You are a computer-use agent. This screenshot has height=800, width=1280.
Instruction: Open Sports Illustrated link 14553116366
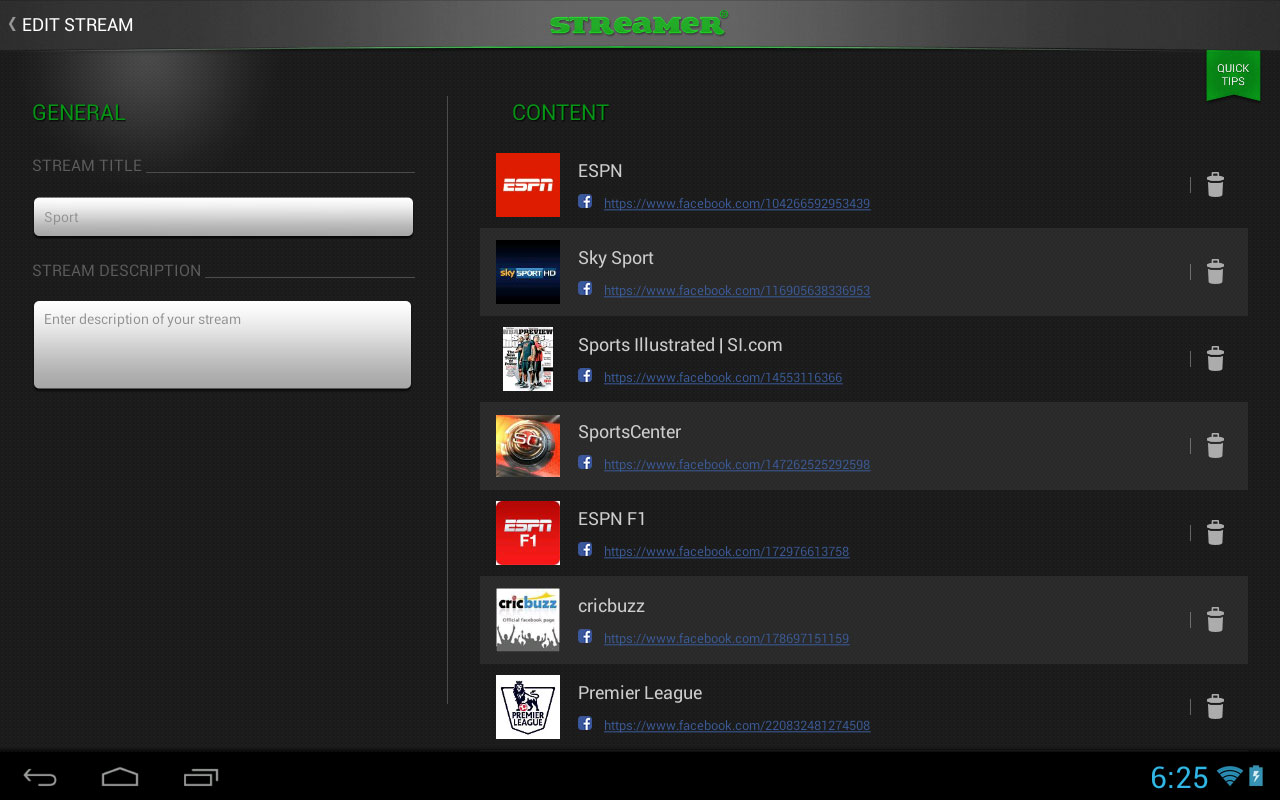coord(723,378)
